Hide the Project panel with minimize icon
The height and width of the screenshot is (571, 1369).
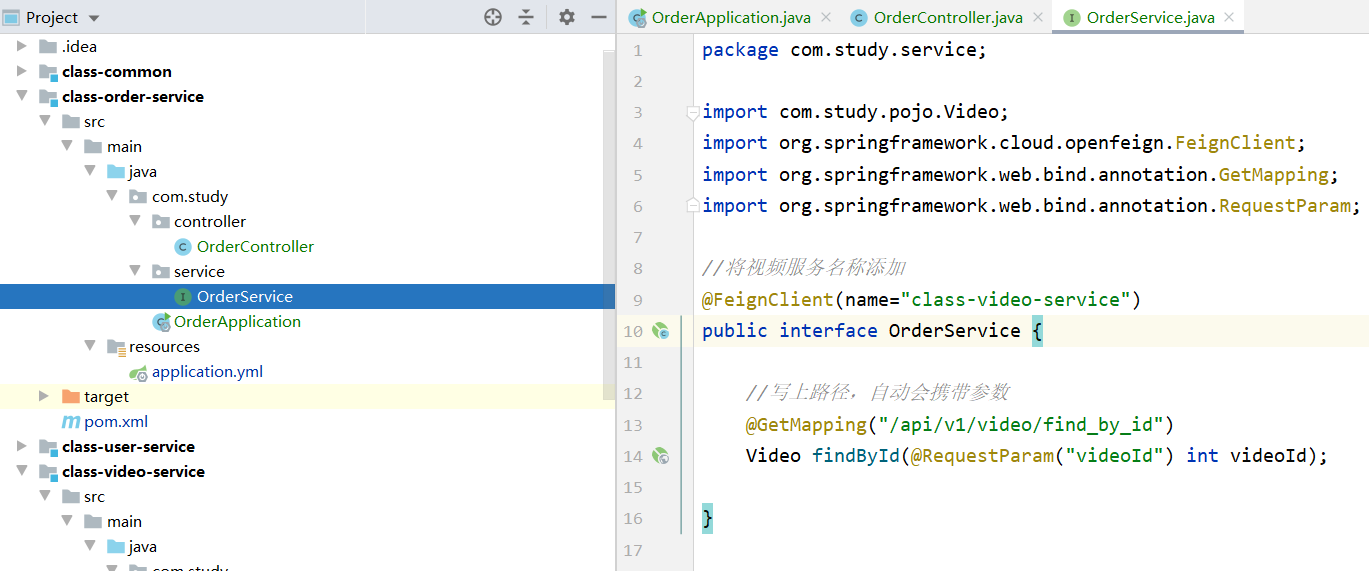[599, 17]
